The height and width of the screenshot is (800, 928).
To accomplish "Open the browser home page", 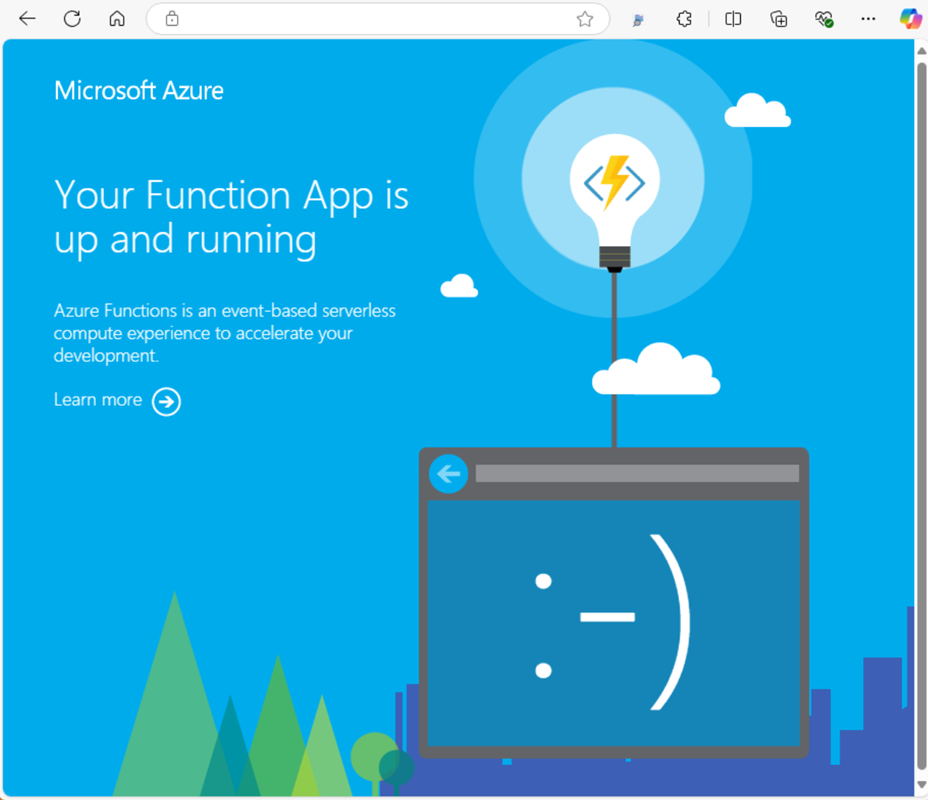I will tap(117, 18).
